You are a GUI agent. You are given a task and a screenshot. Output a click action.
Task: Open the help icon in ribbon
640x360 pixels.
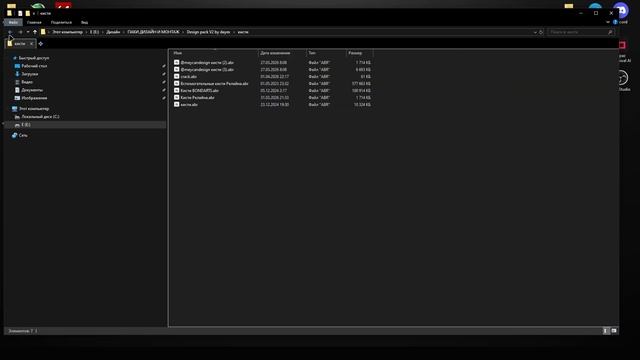point(615,22)
